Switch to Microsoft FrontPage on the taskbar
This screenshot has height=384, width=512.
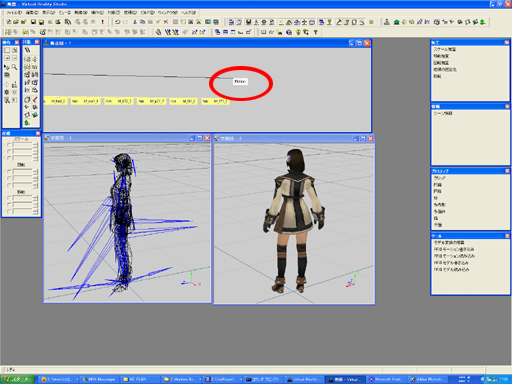(387, 379)
